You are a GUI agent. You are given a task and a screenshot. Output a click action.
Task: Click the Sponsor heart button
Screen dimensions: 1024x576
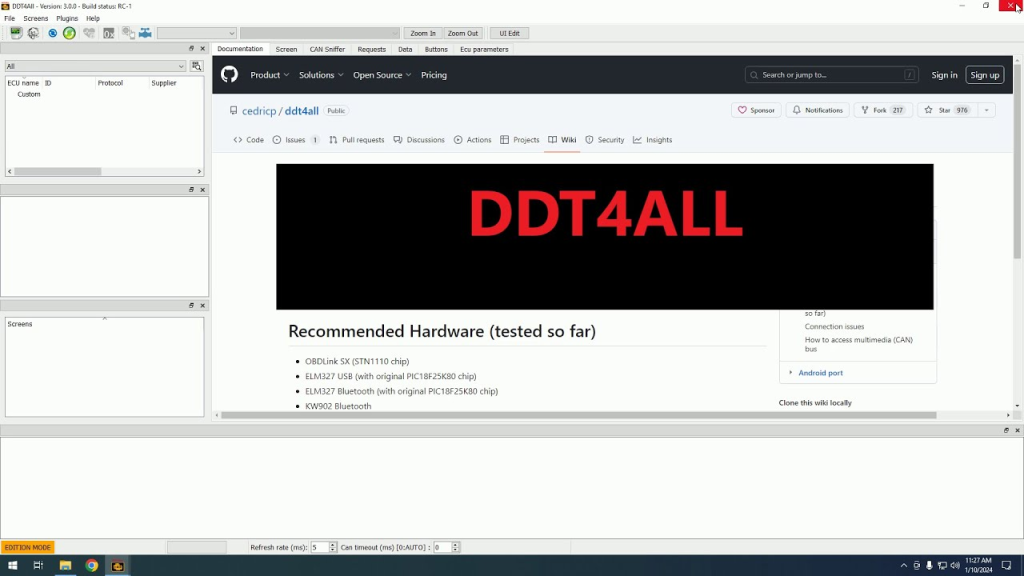(756, 110)
